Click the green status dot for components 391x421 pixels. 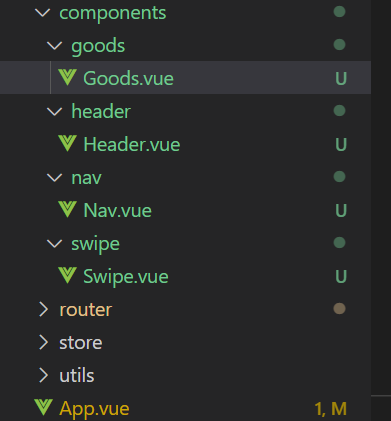(339, 12)
